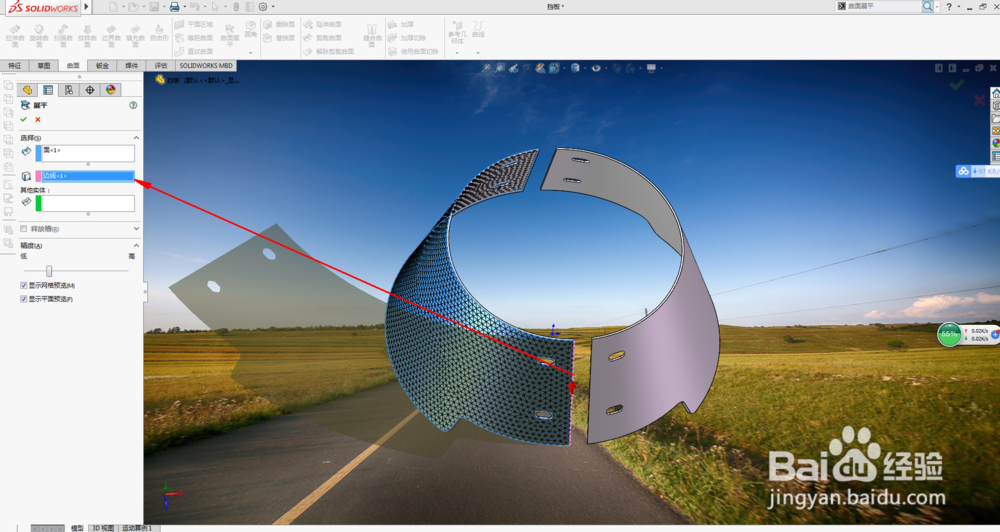1000x532 pixels.
Task: Click the 加厚 thicken button
Action: click(401, 24)
